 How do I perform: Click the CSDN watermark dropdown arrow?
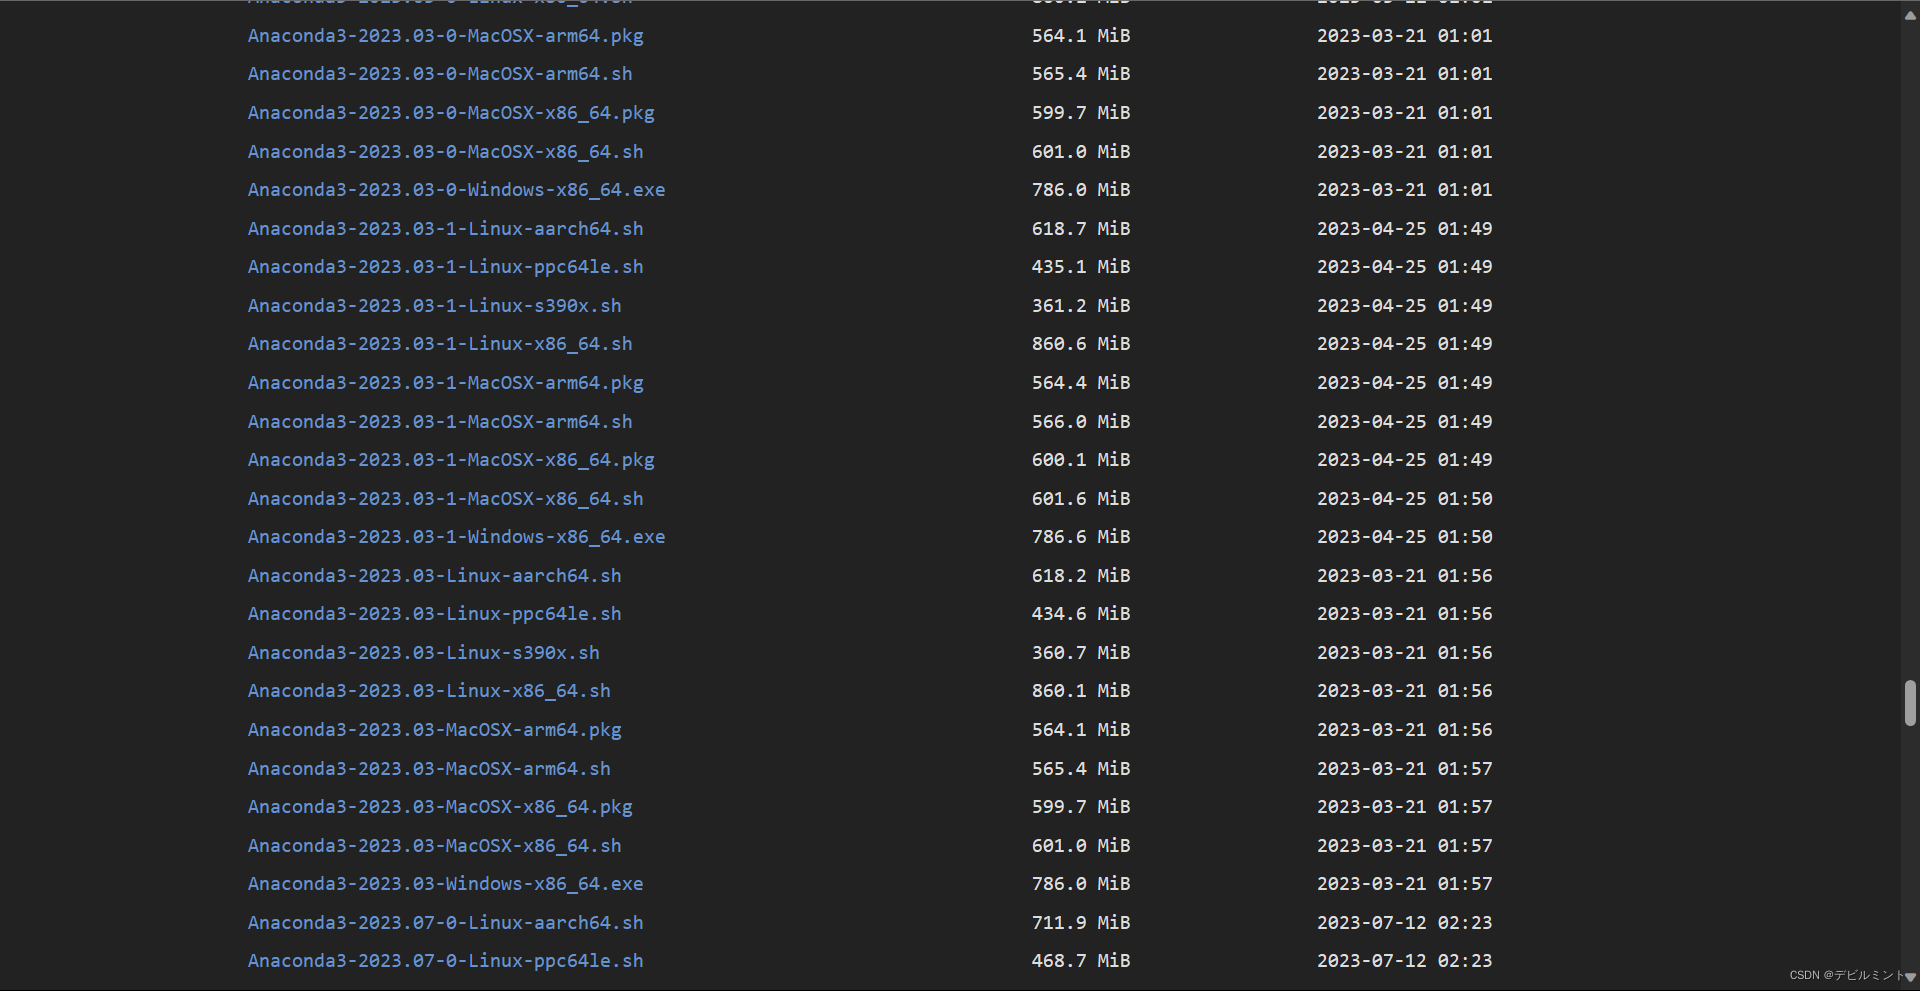pos(1912,978)
